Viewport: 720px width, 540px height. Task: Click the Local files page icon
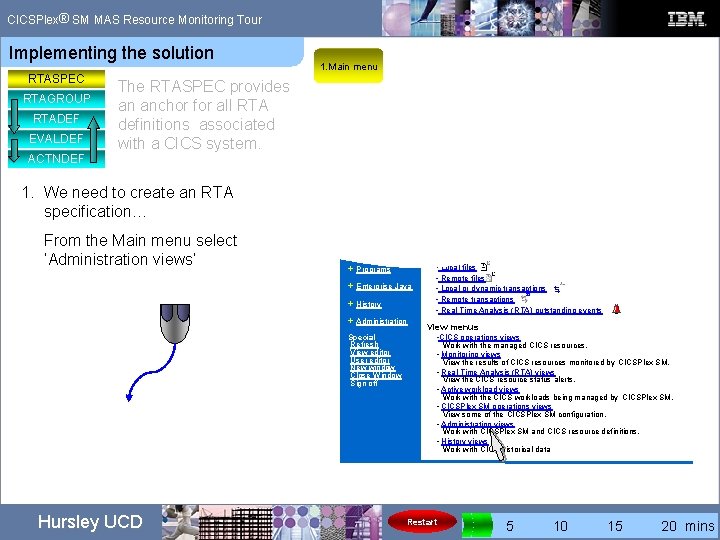tap(485, 266)
